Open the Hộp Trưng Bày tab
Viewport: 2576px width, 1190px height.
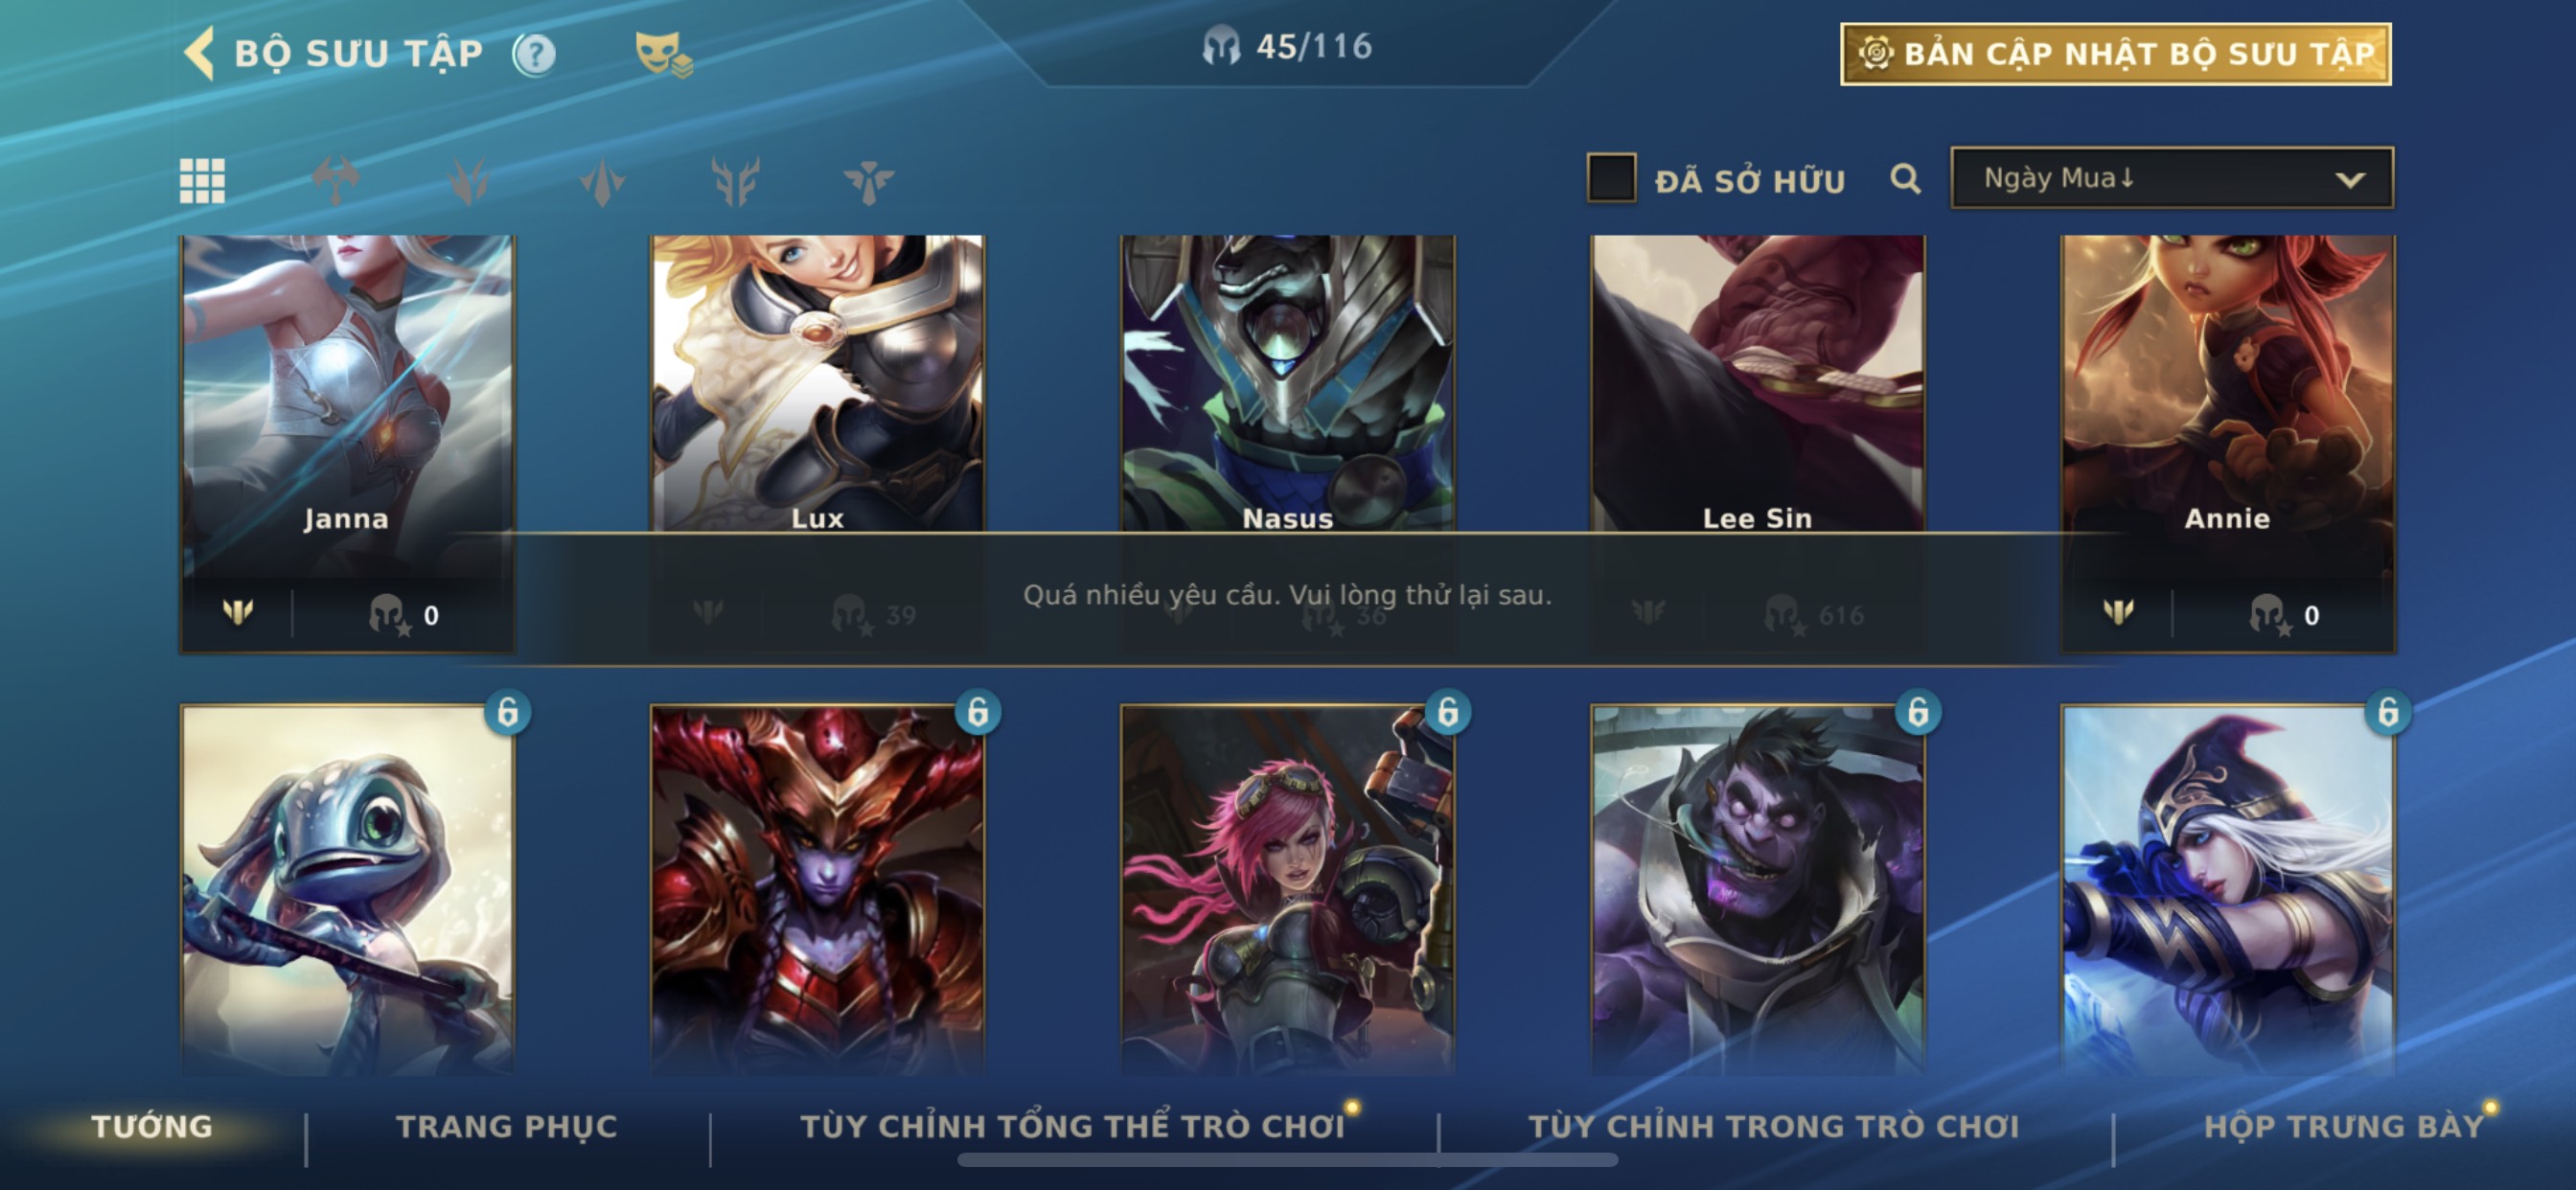tap(2343, 1126)
